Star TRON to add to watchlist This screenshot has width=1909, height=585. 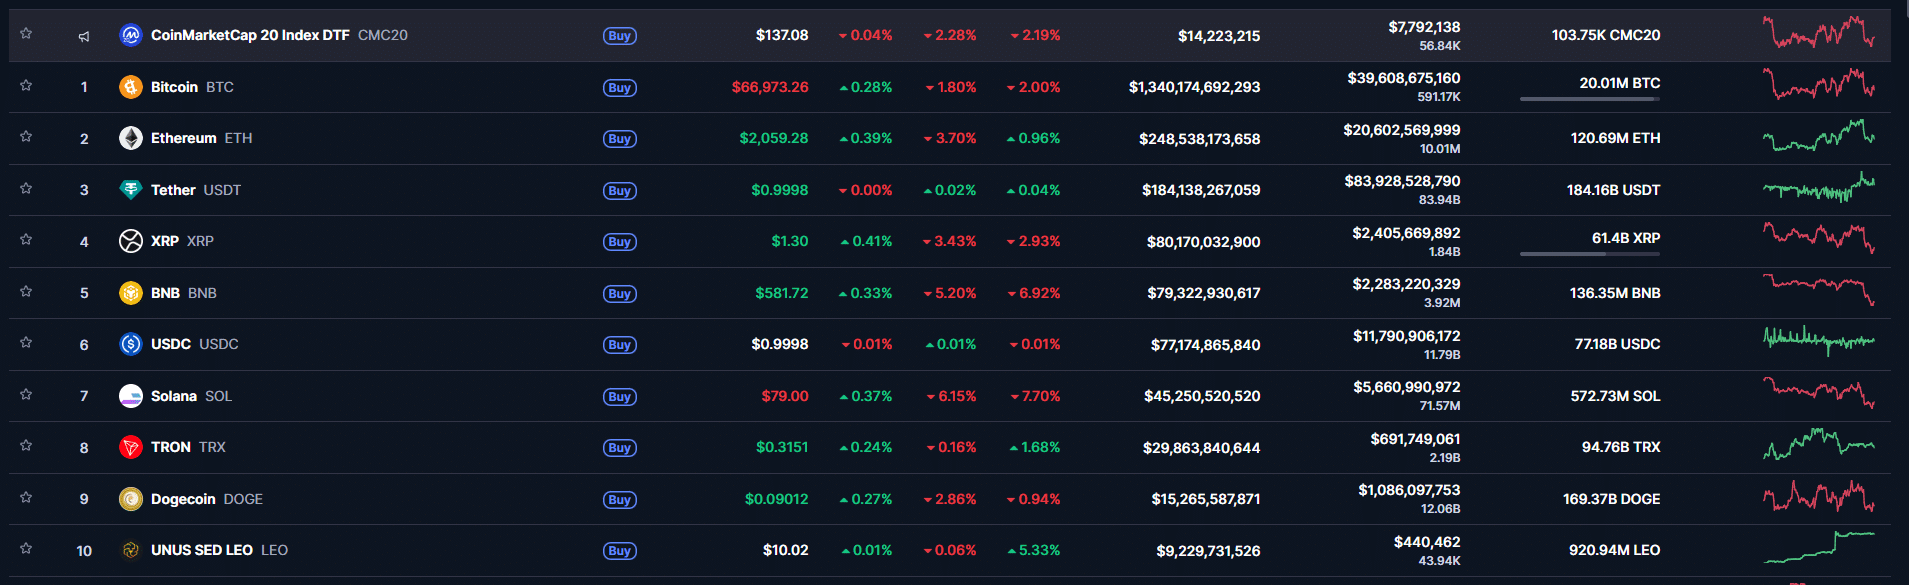[x=26, y=445]
